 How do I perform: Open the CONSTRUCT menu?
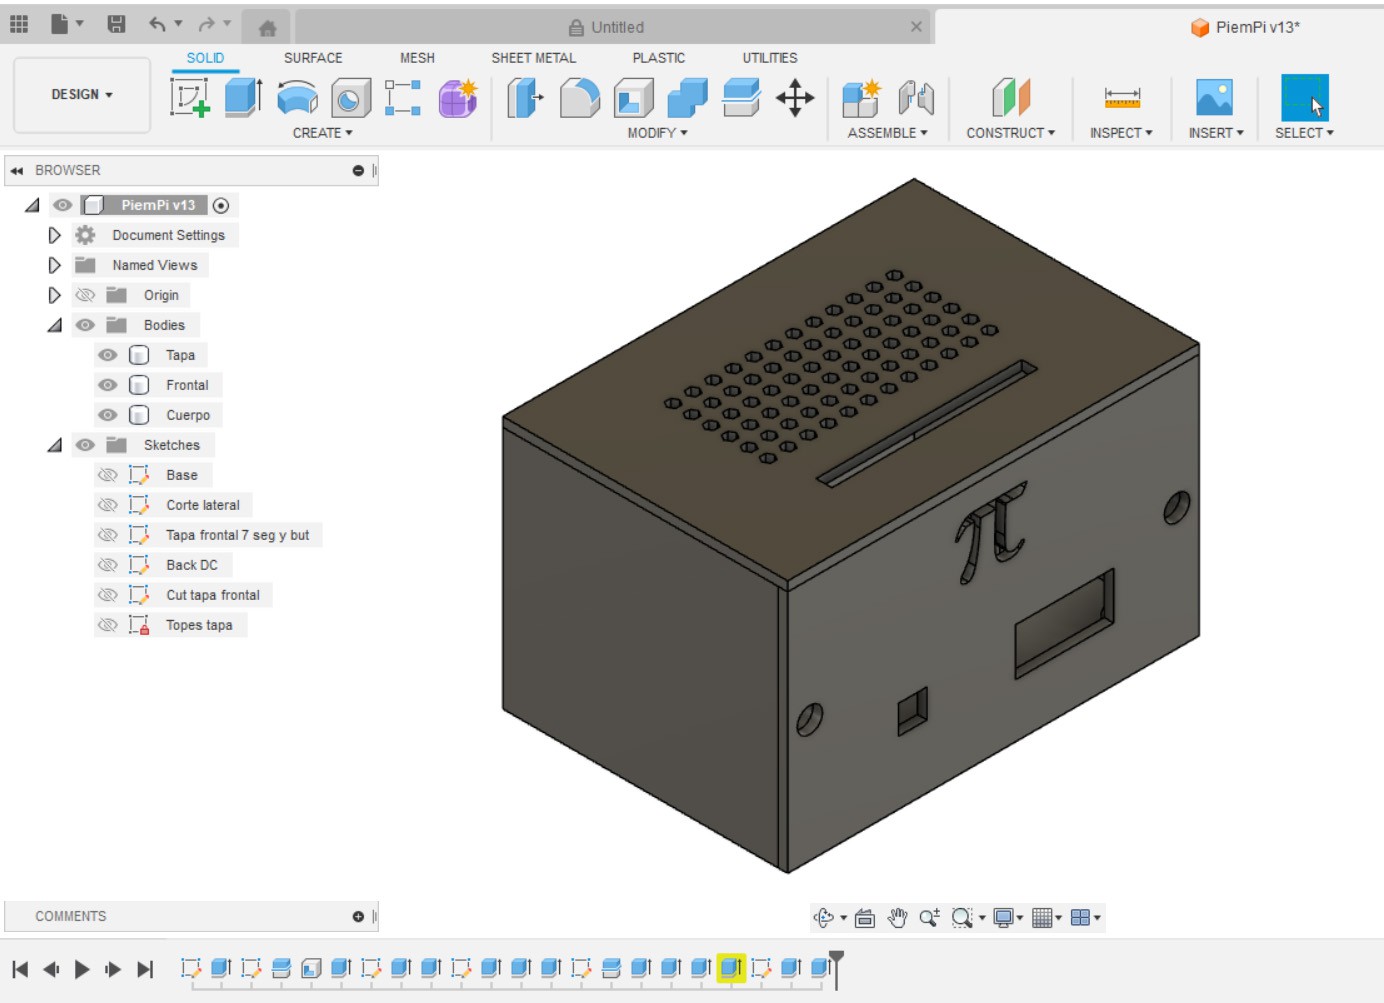tap(1010, 133)
